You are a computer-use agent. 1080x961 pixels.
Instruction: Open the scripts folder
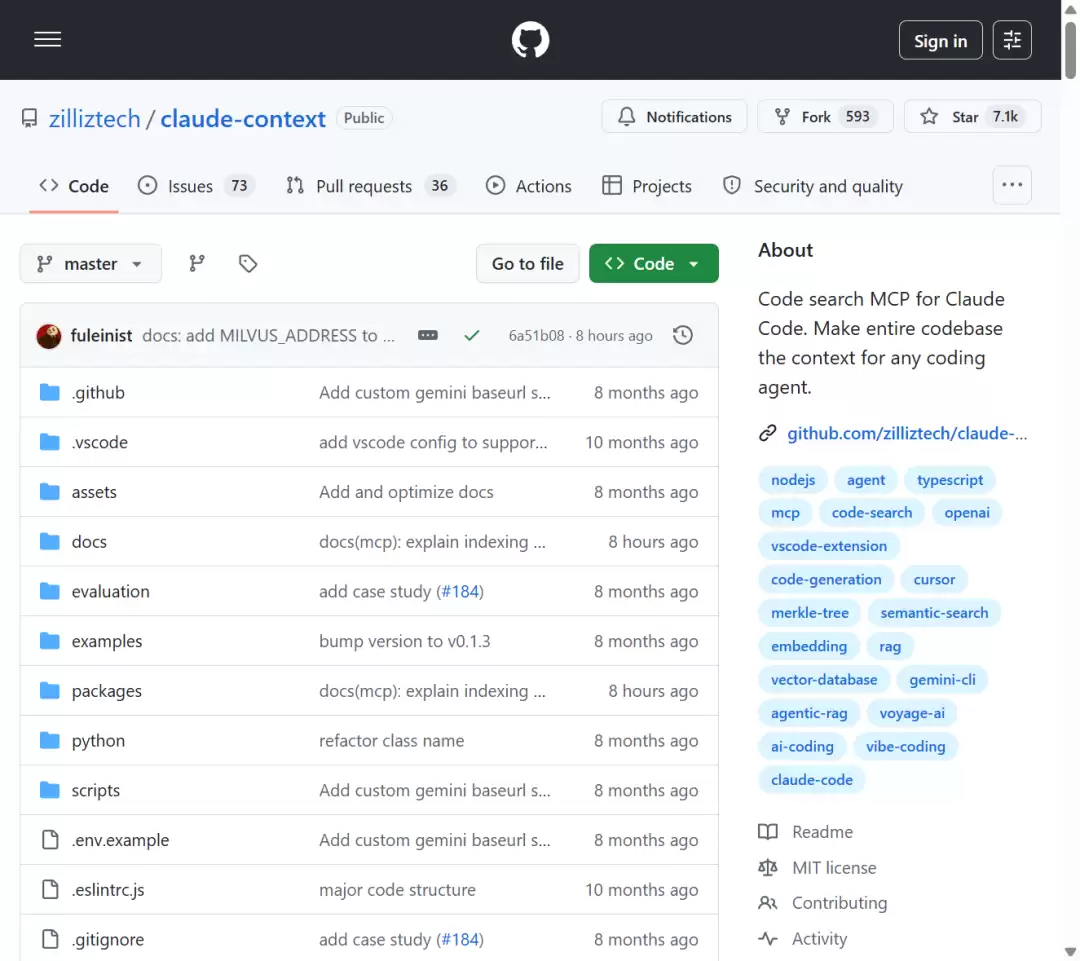click(x=96, y=790)
